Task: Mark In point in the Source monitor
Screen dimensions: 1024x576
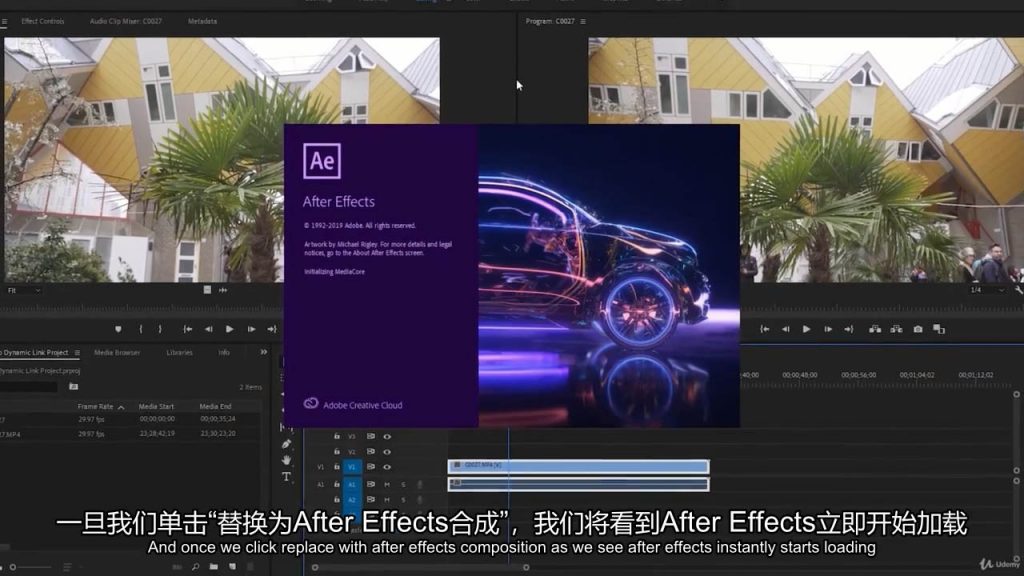Action: coord(140,329)
